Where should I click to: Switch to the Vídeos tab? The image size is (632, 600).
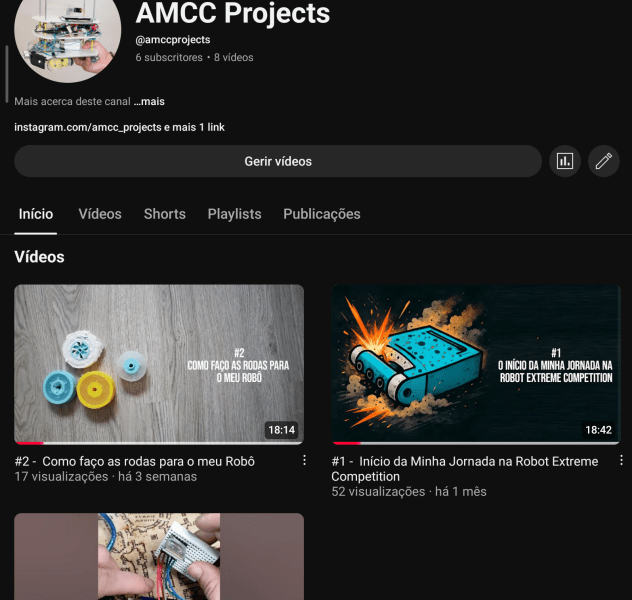(x=100, y=214)
